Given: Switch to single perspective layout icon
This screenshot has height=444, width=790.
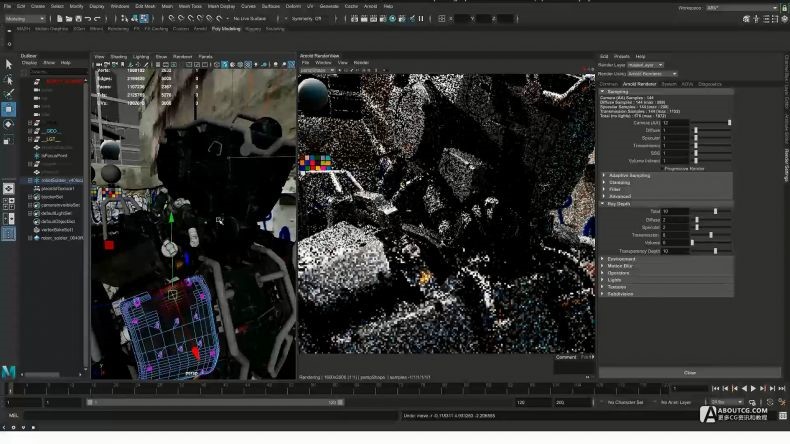Looking at the screenshot, I should pyautogui.click(x=9, y=188).
